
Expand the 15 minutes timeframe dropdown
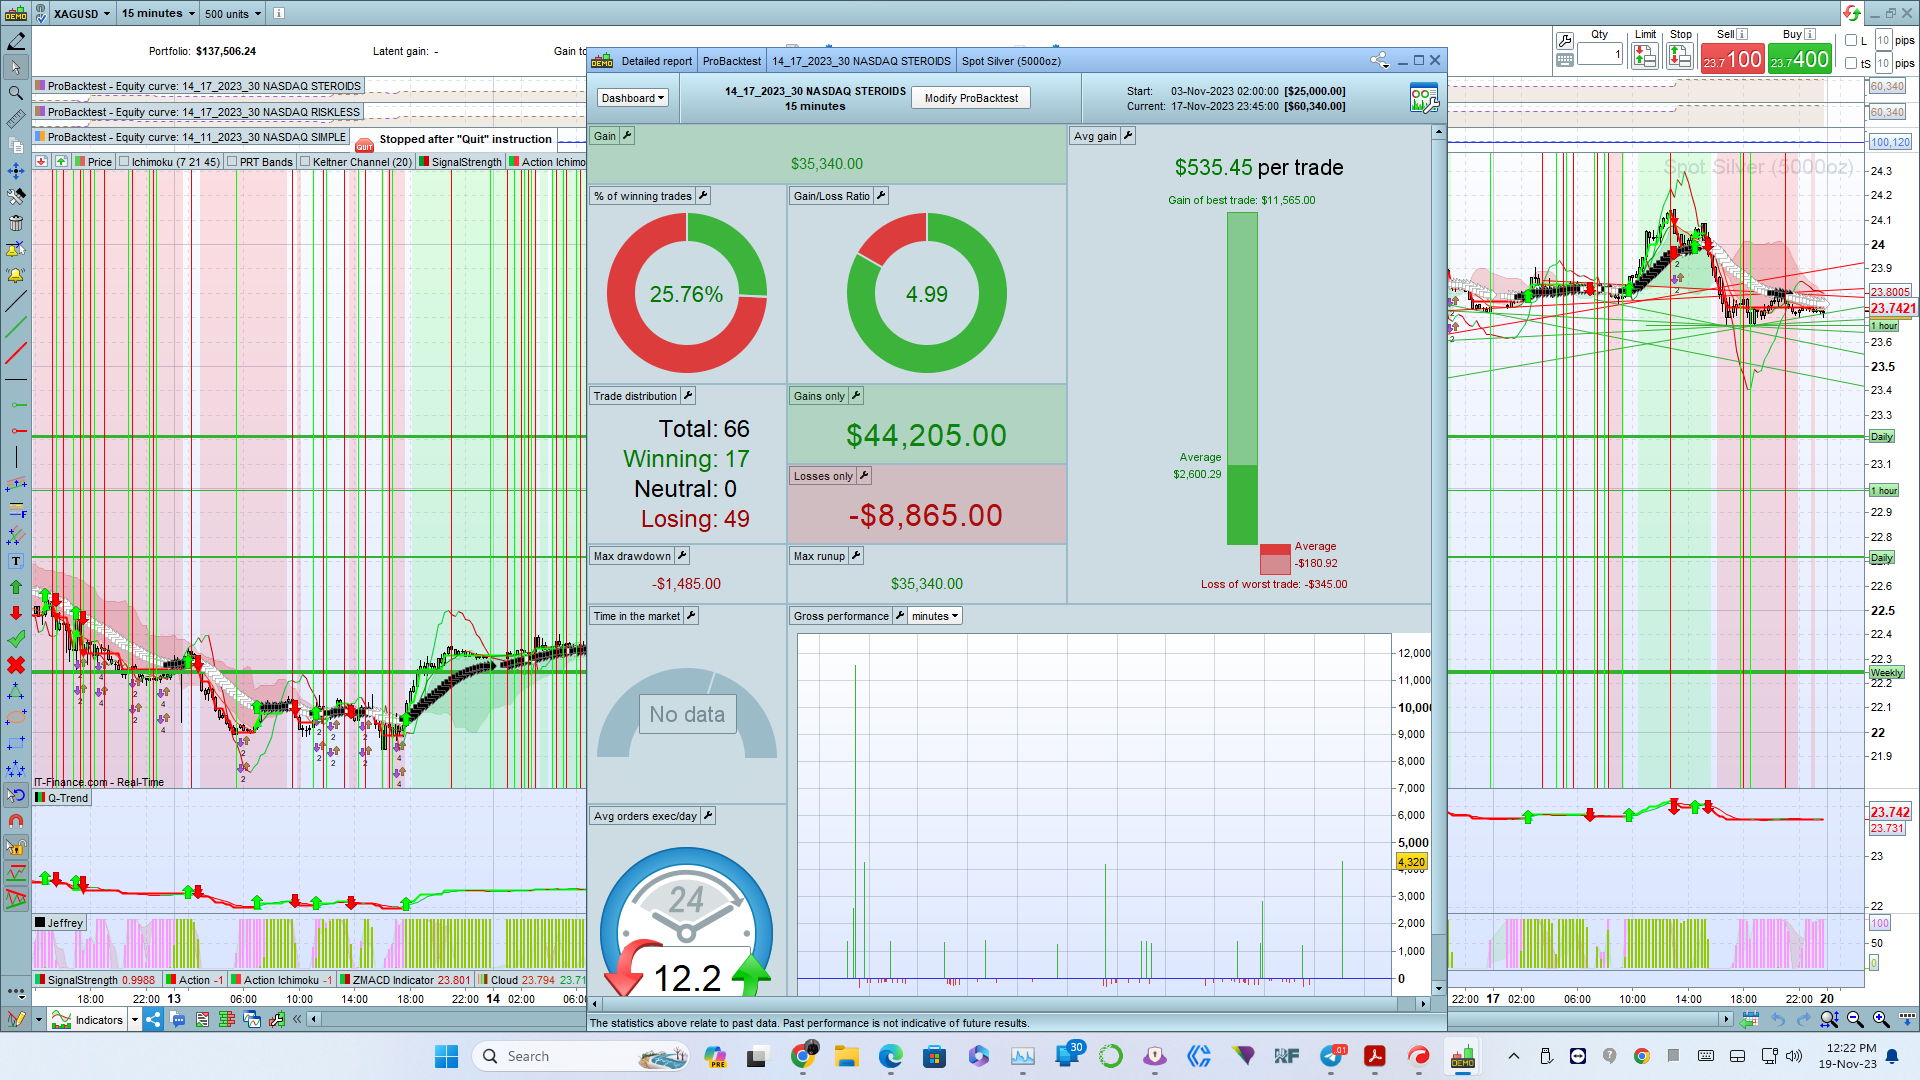[158, 14]
